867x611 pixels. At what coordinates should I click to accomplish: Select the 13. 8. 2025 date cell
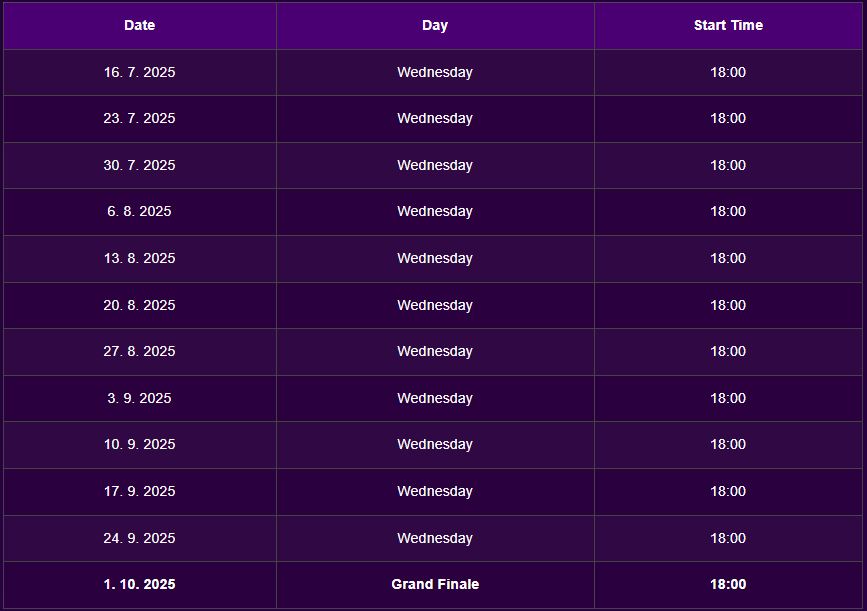coord(140,258)
